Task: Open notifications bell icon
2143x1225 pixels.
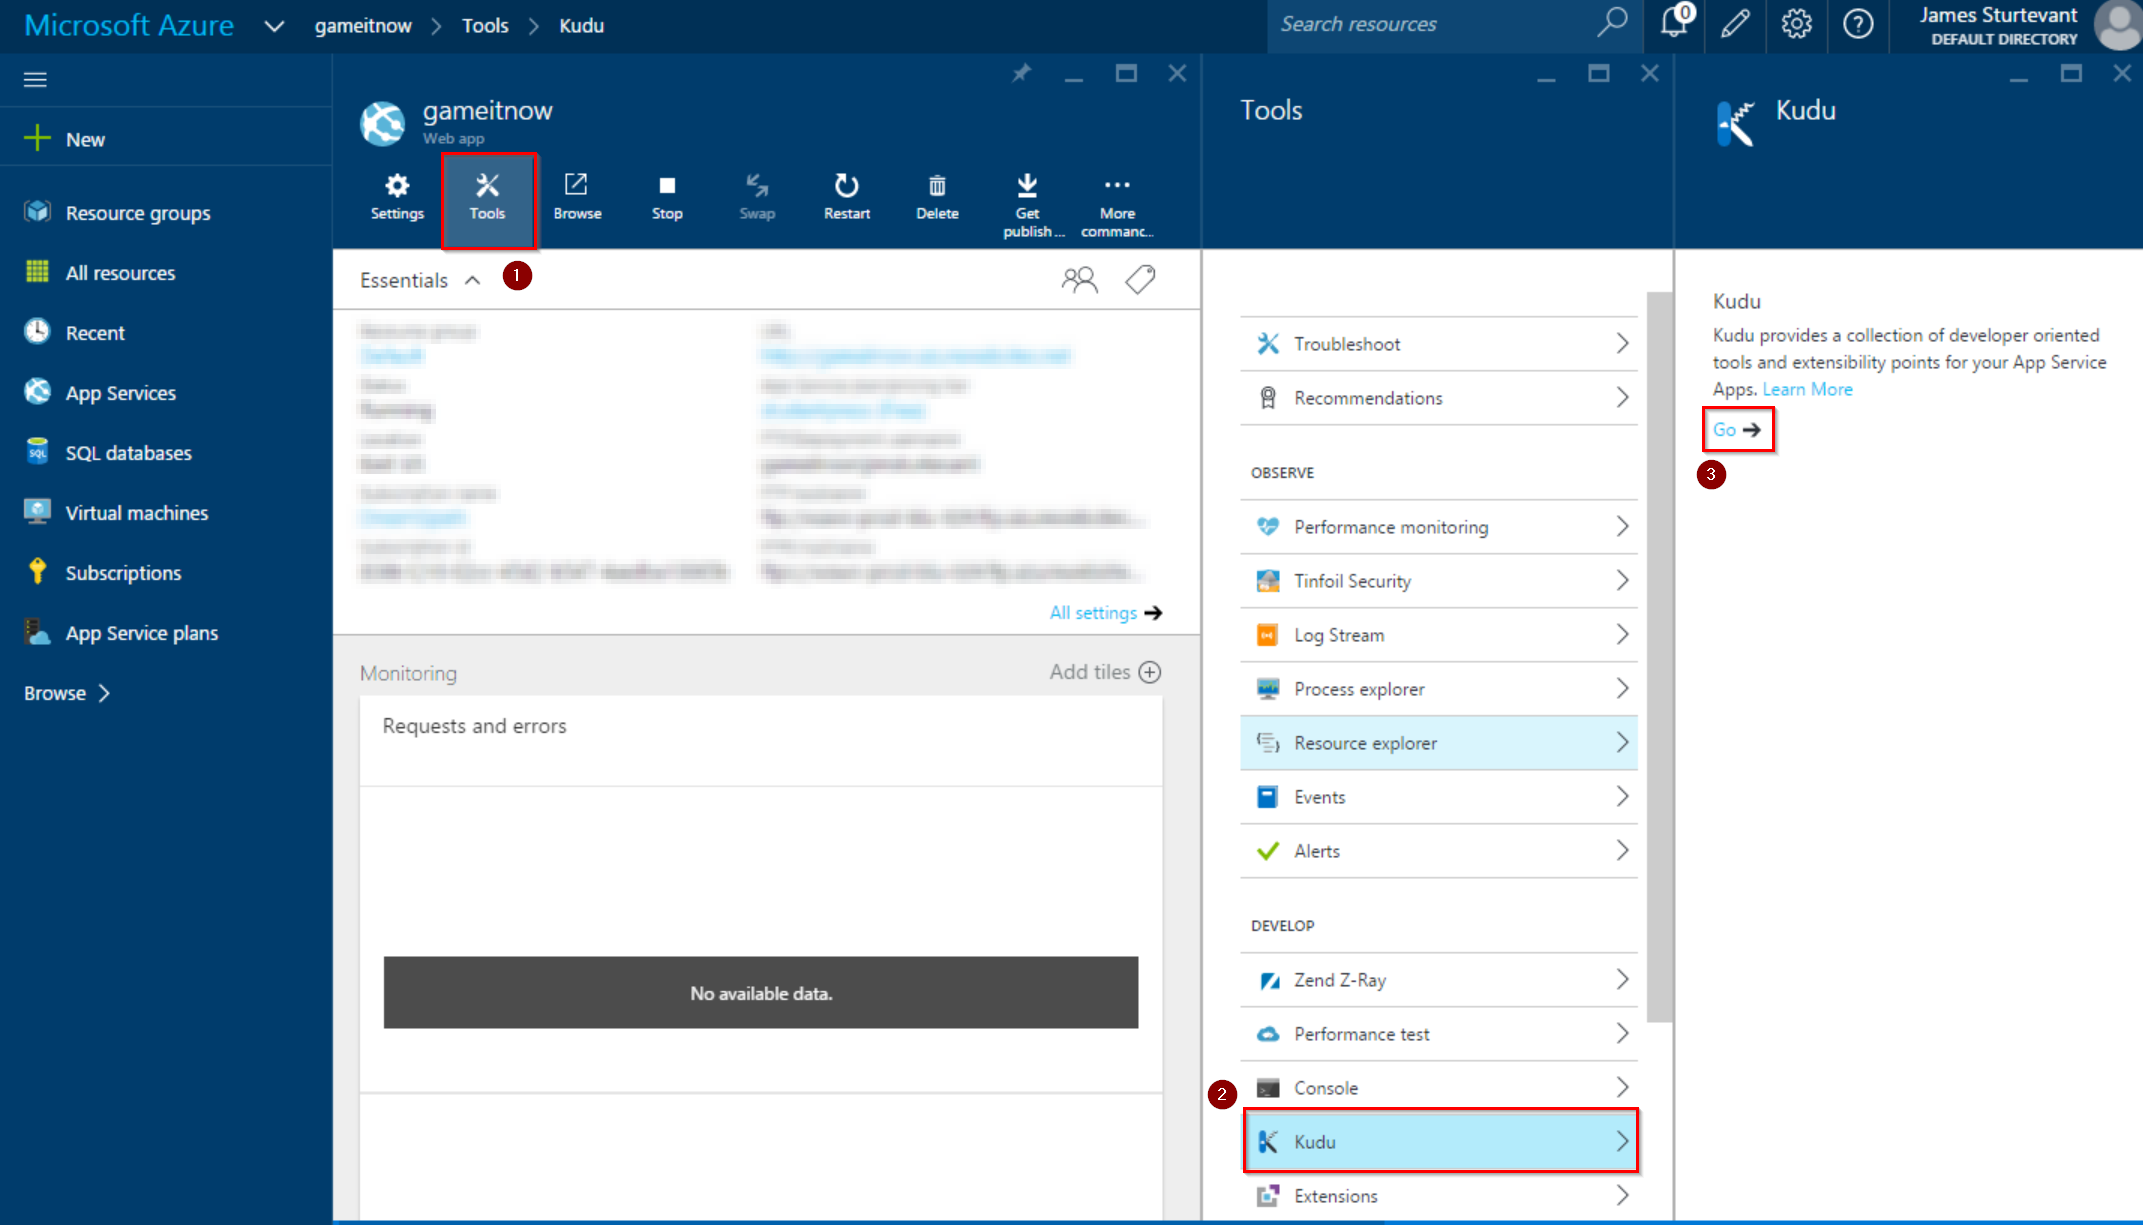Action: (x=1675, y=22)
